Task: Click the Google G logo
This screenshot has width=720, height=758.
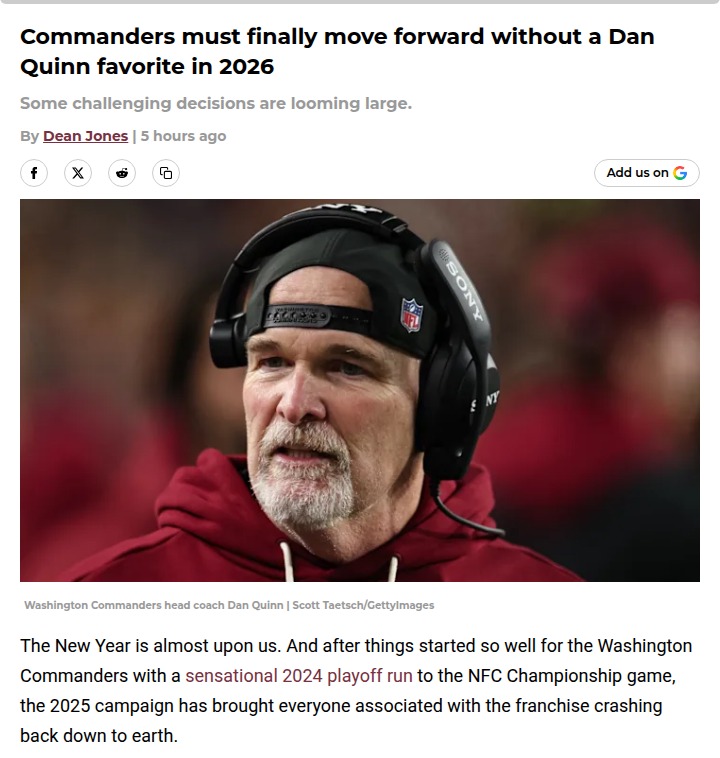Action: click(681, 173)
